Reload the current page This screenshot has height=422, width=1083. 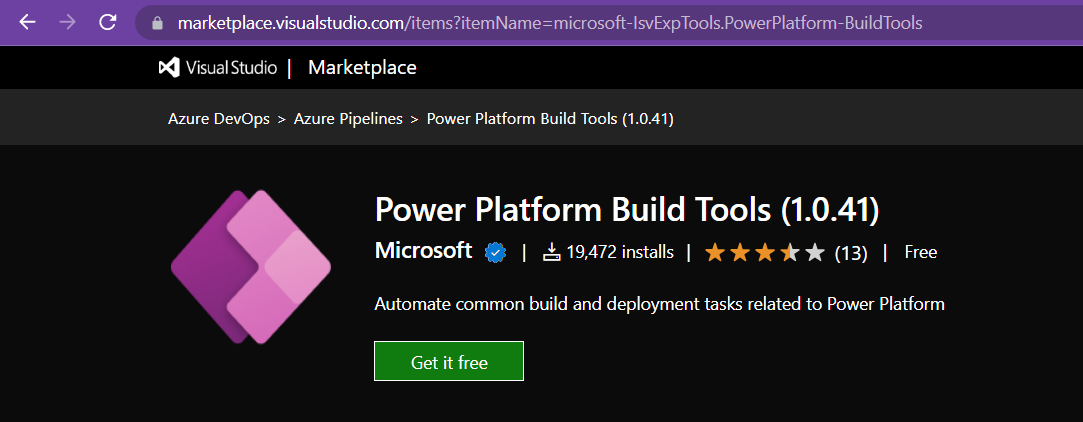tap(108, 21)
